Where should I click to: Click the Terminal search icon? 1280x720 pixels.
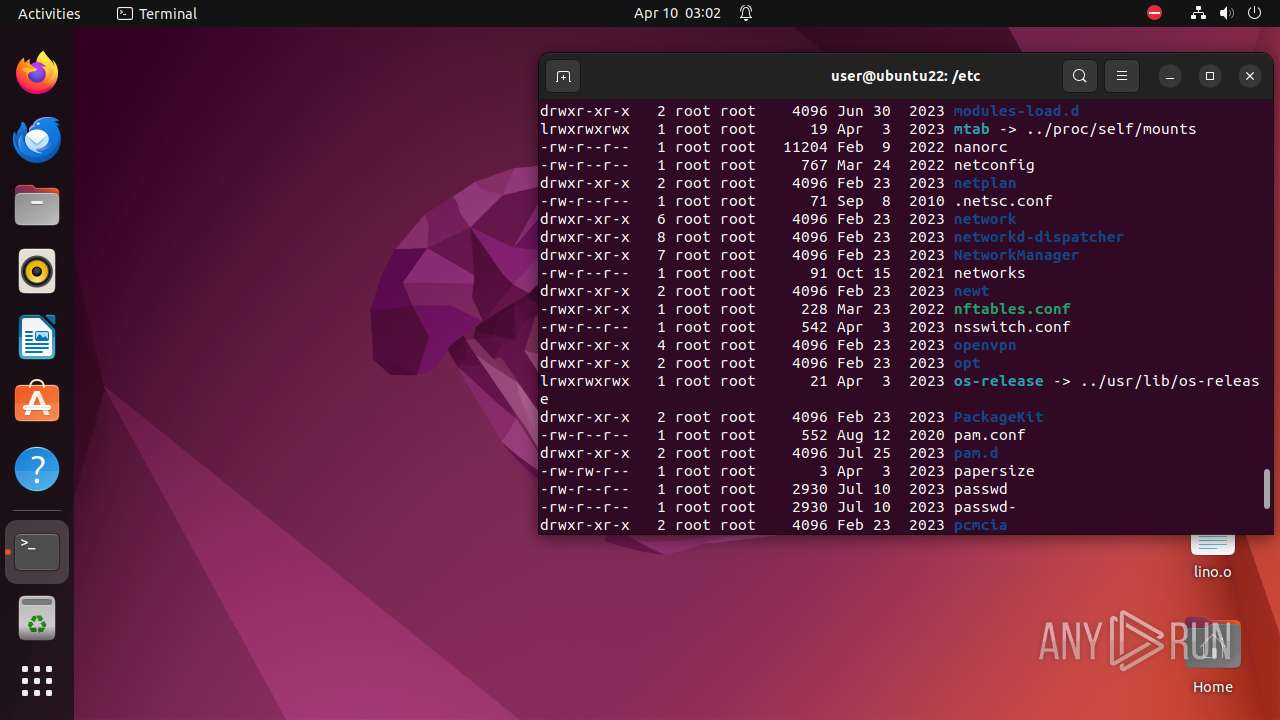[1080, 76]
